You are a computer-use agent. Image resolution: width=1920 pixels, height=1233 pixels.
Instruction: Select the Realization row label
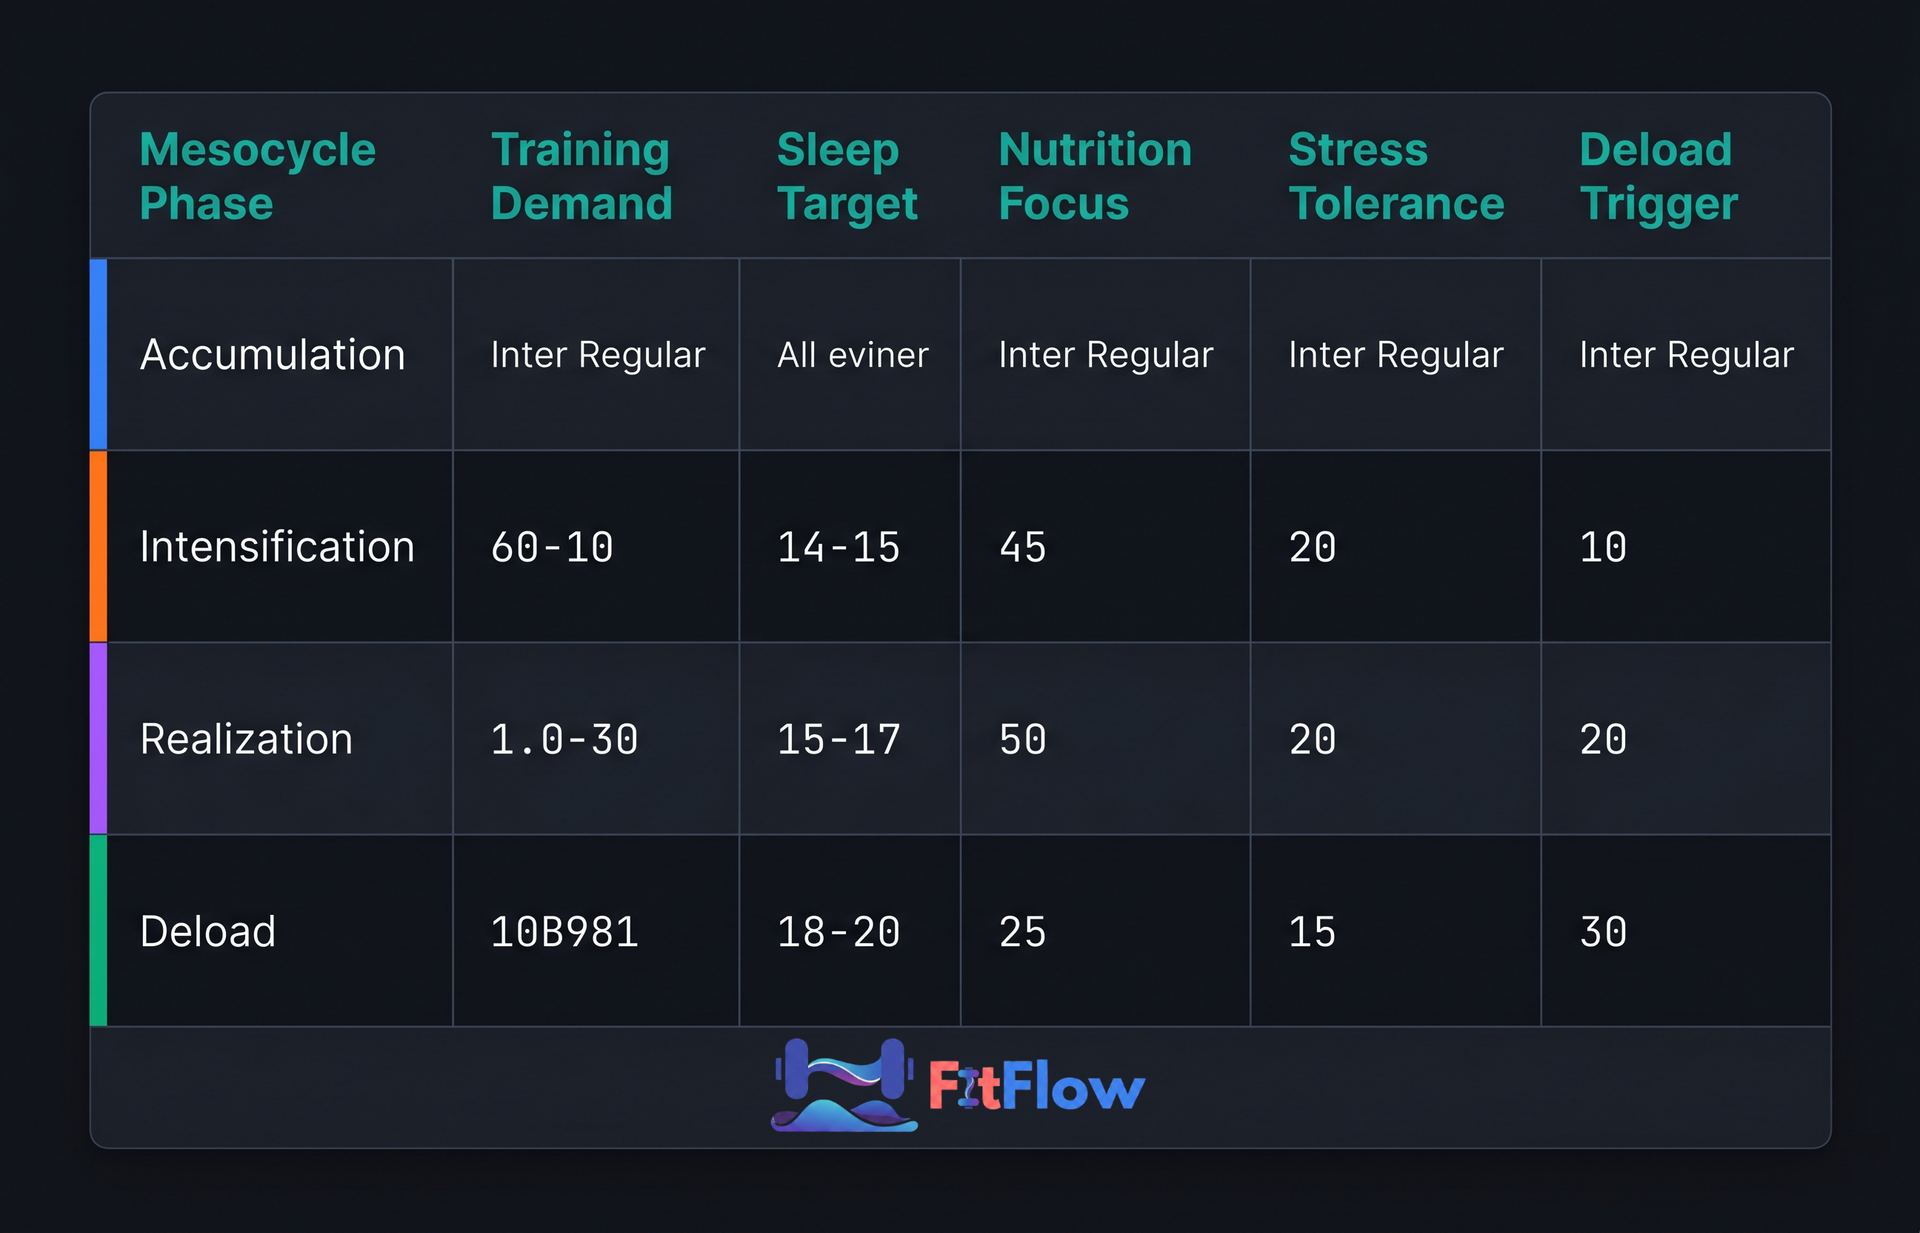pos(246,739)
